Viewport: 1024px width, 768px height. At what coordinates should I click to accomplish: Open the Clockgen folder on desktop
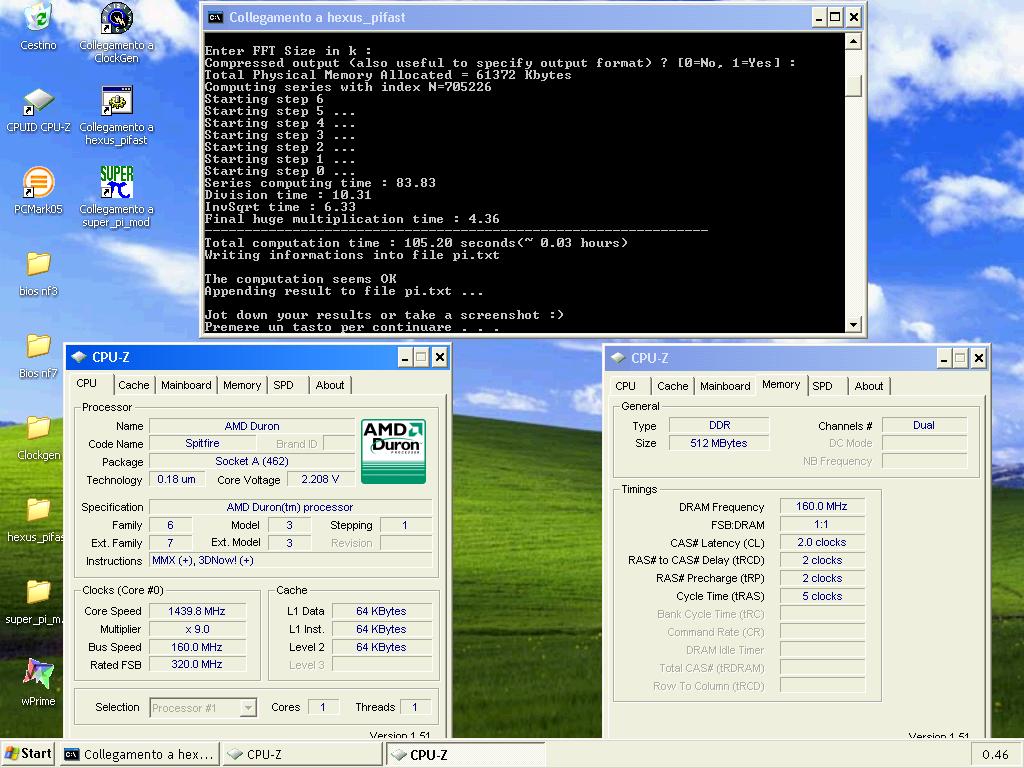tap(38, 438)
